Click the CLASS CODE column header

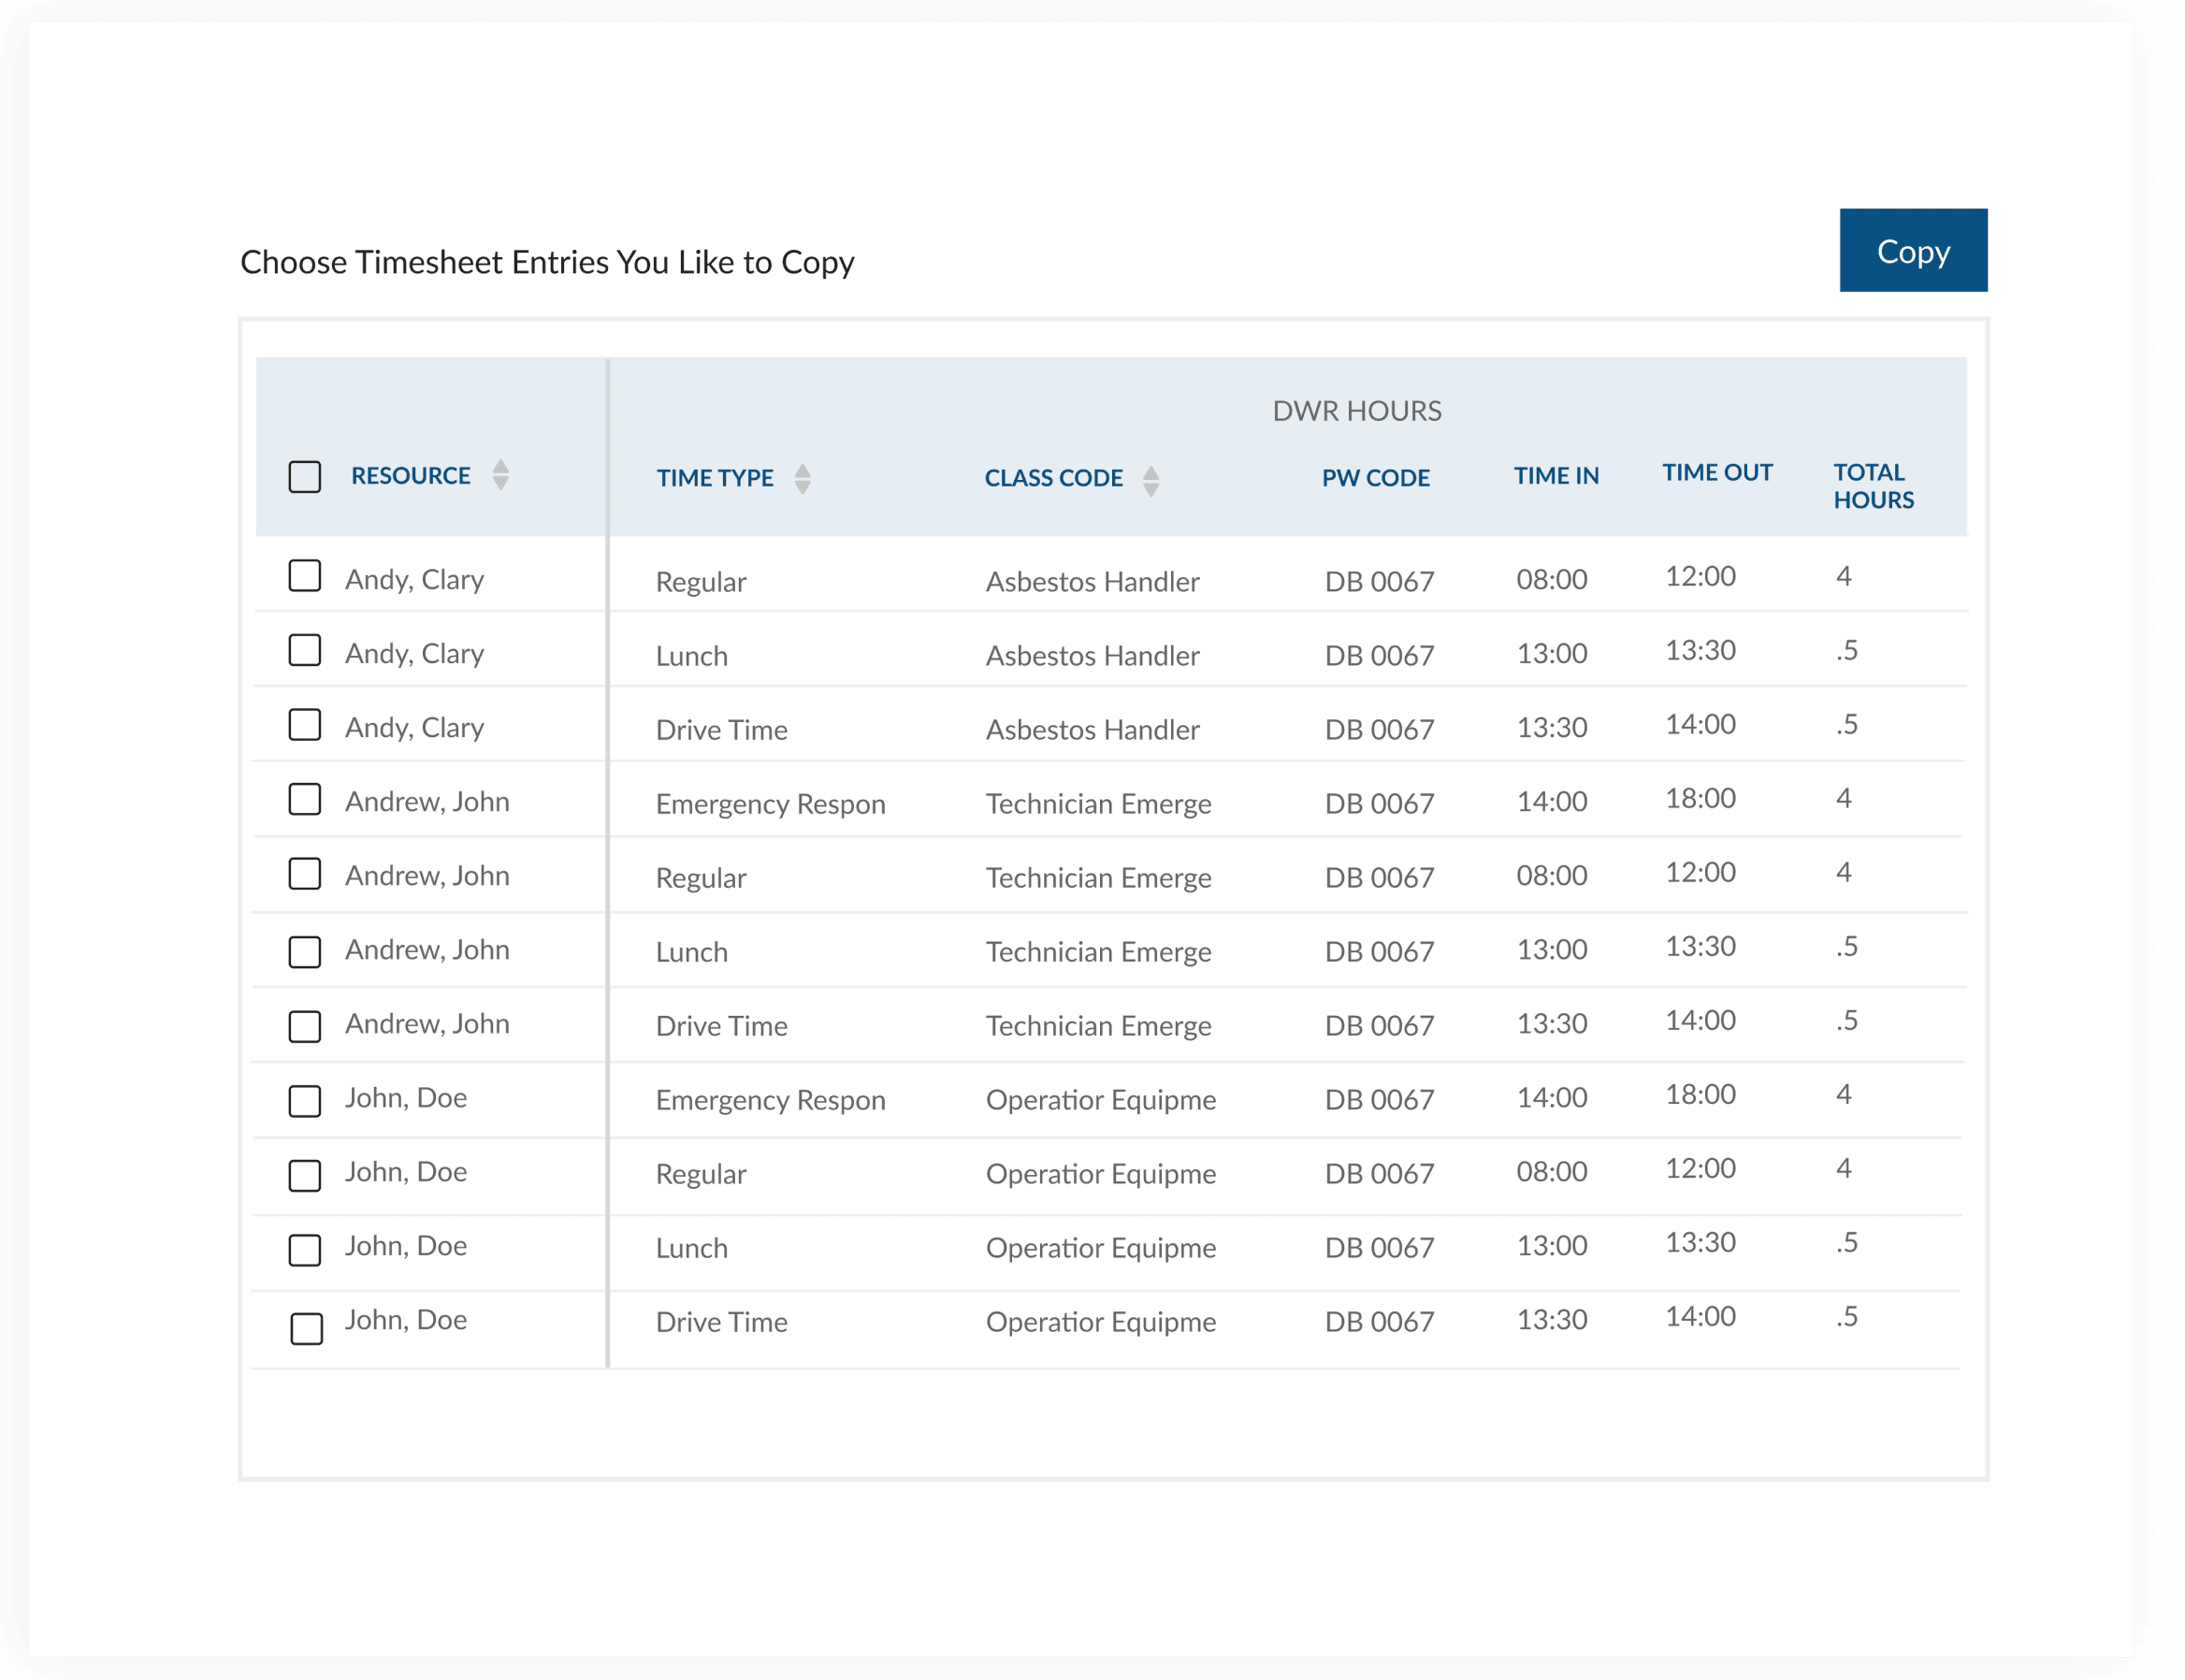(x=1053, y=478)
